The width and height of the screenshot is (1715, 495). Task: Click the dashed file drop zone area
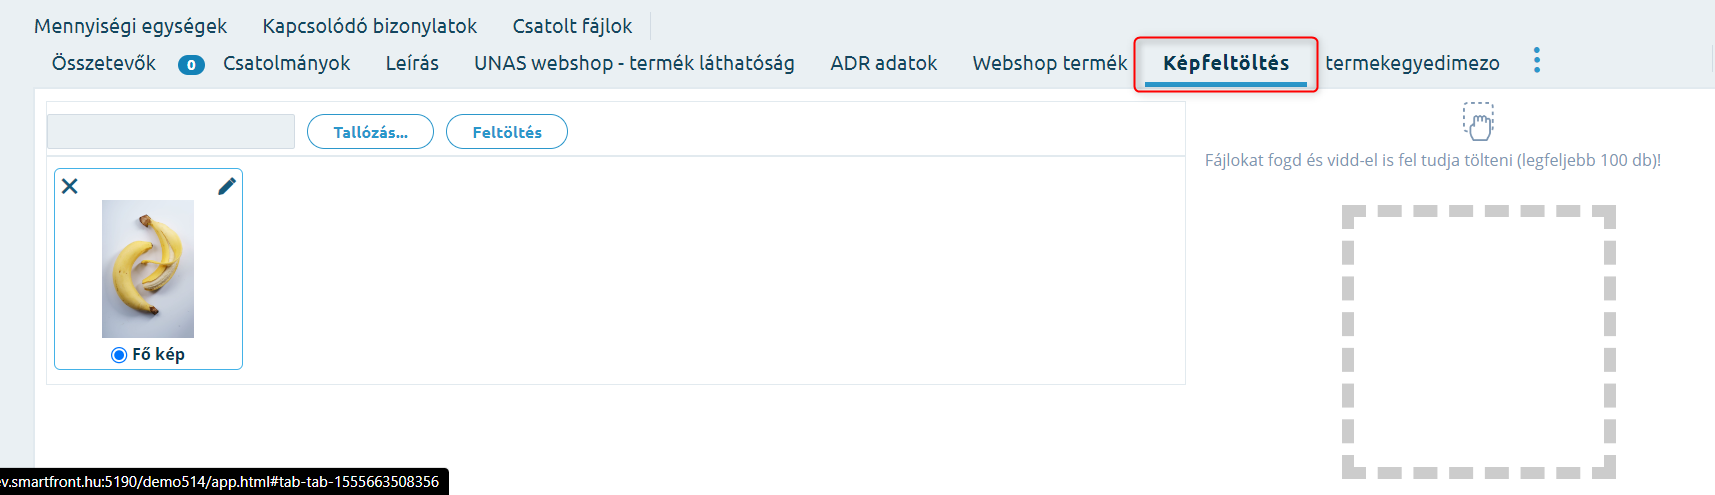[x=1479, y=342]
